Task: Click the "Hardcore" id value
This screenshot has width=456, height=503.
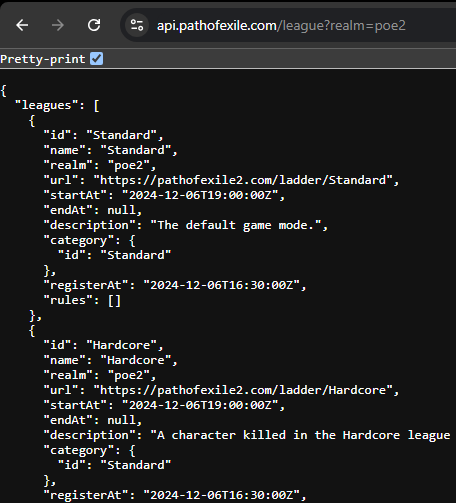Action: 121,345
